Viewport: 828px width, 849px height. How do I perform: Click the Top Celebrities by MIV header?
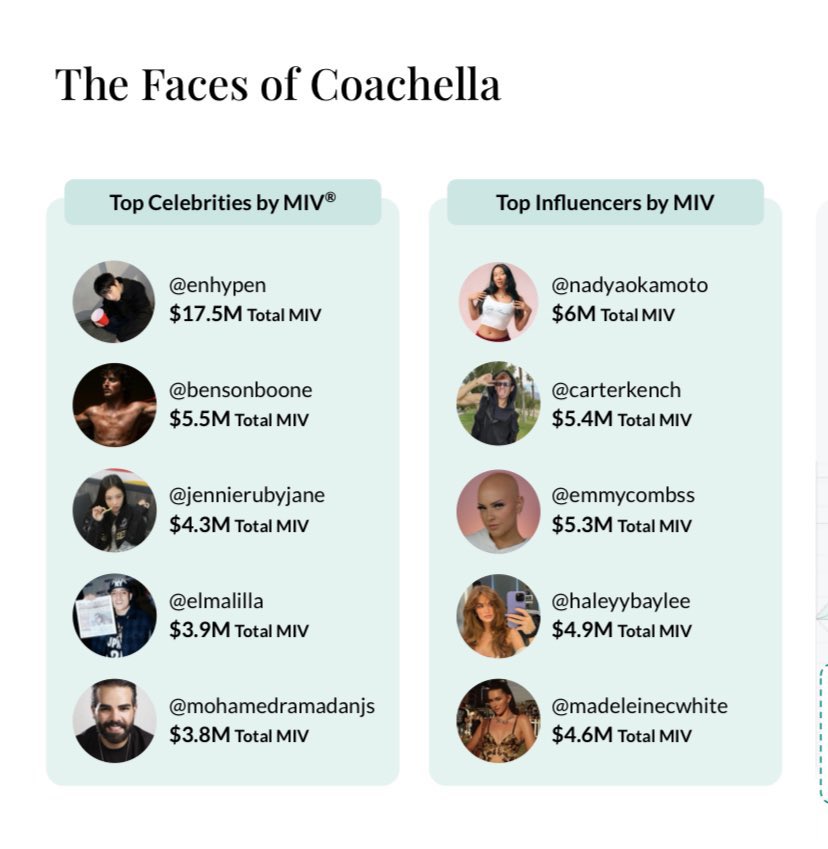click(223, 203)
